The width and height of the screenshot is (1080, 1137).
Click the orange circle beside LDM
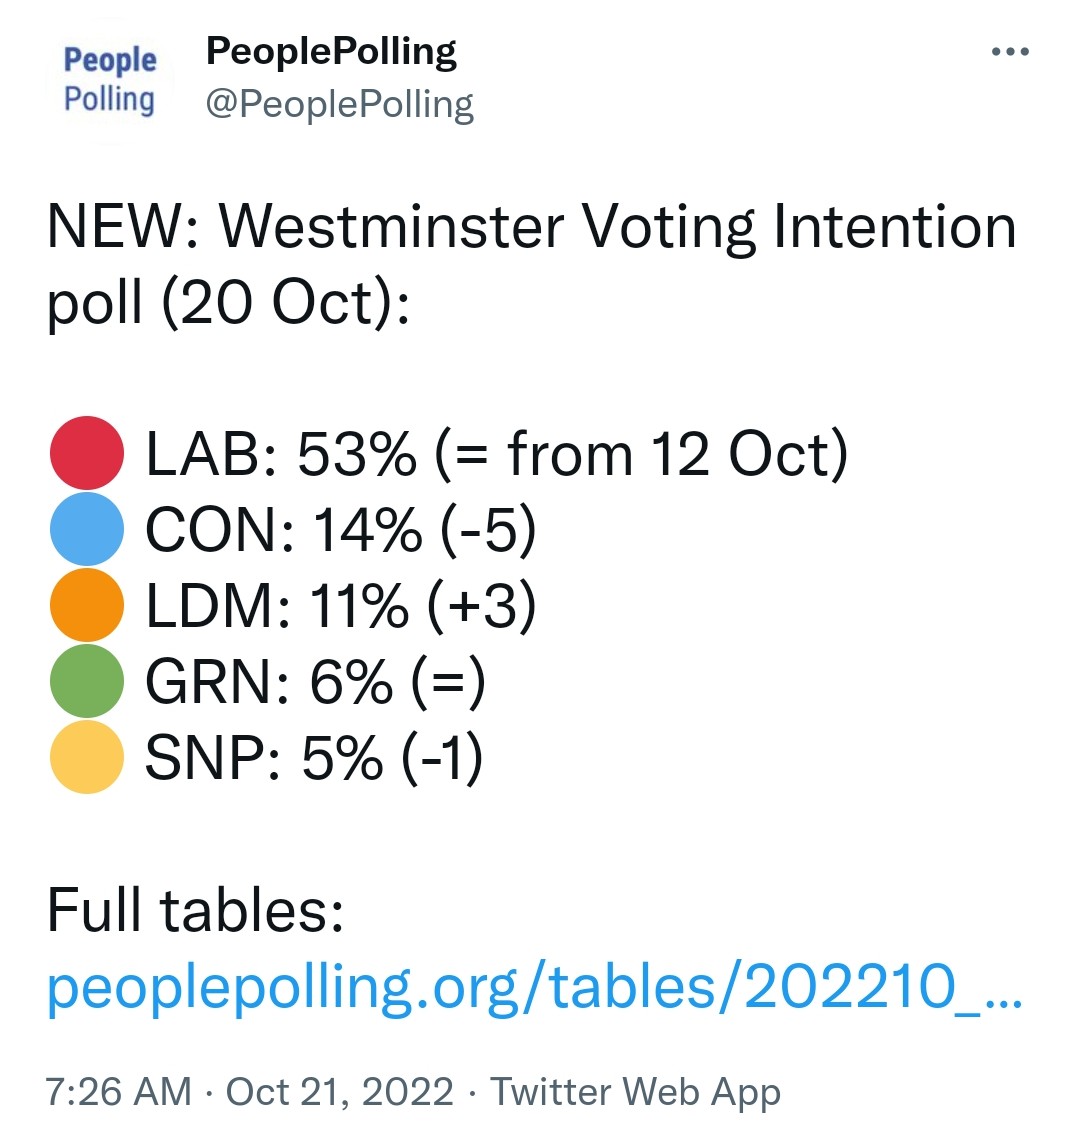[87, 605]
